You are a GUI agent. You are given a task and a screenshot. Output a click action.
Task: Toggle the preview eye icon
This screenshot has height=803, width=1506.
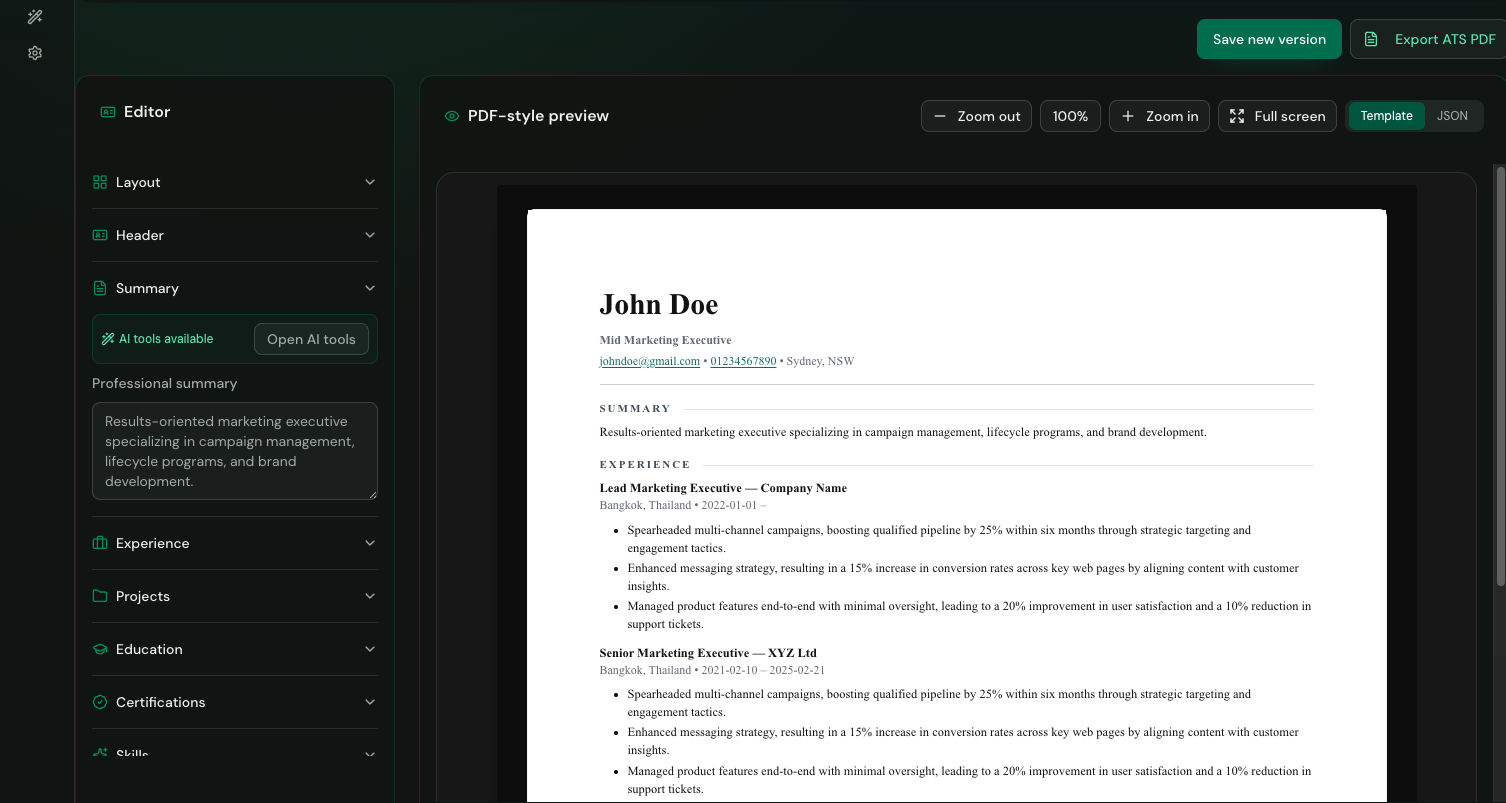click(x=452, y=115)
